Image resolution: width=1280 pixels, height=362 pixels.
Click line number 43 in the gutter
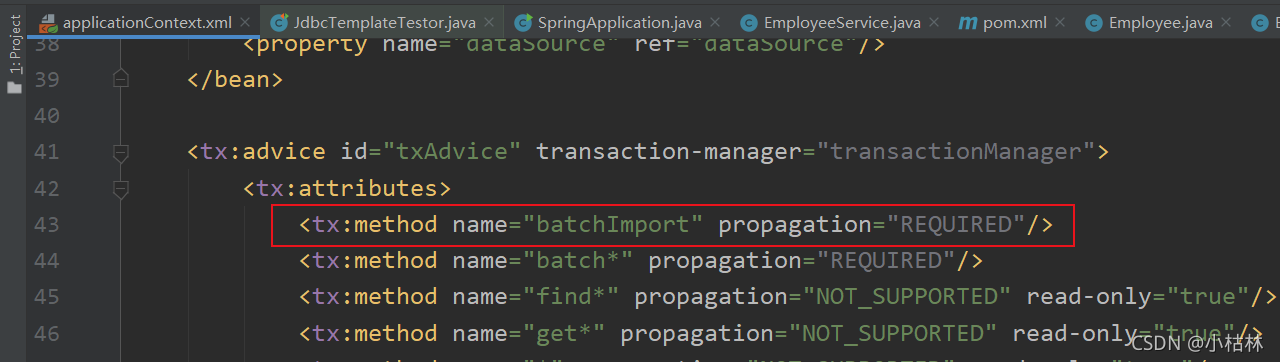point(47,225)
